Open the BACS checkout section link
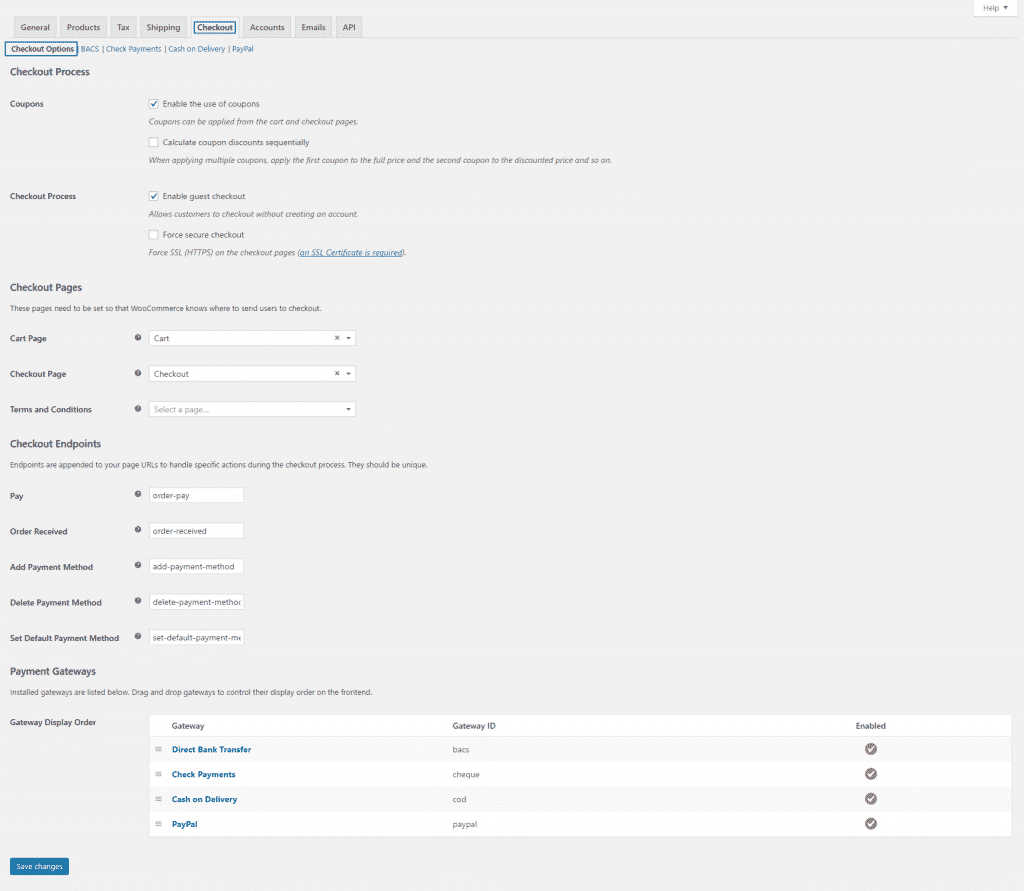The image size is (1024, 891). pyautogui.click(x=90, y=49)
